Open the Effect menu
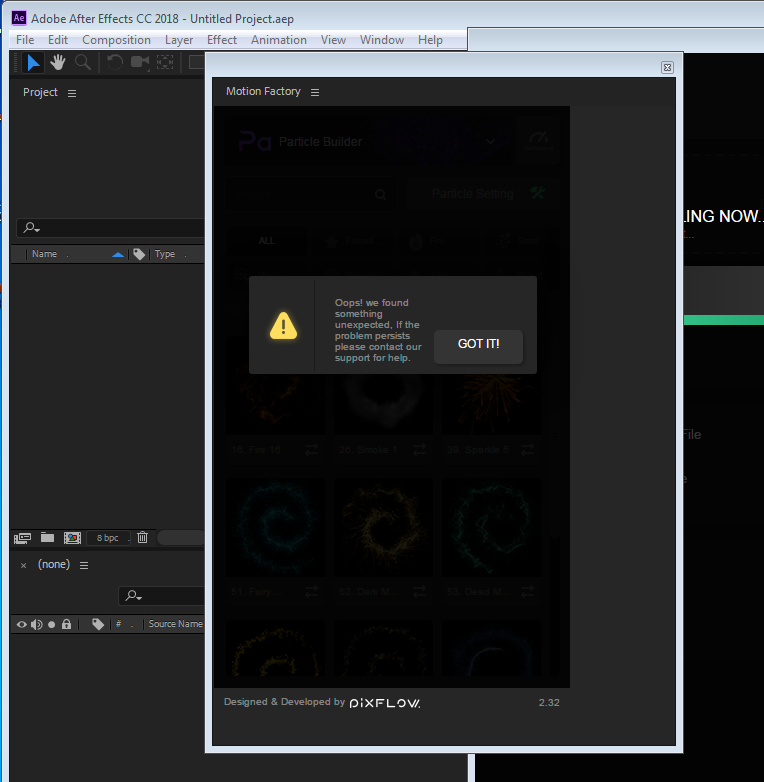Viewport: 764px width, 782px height. (221, 40)
